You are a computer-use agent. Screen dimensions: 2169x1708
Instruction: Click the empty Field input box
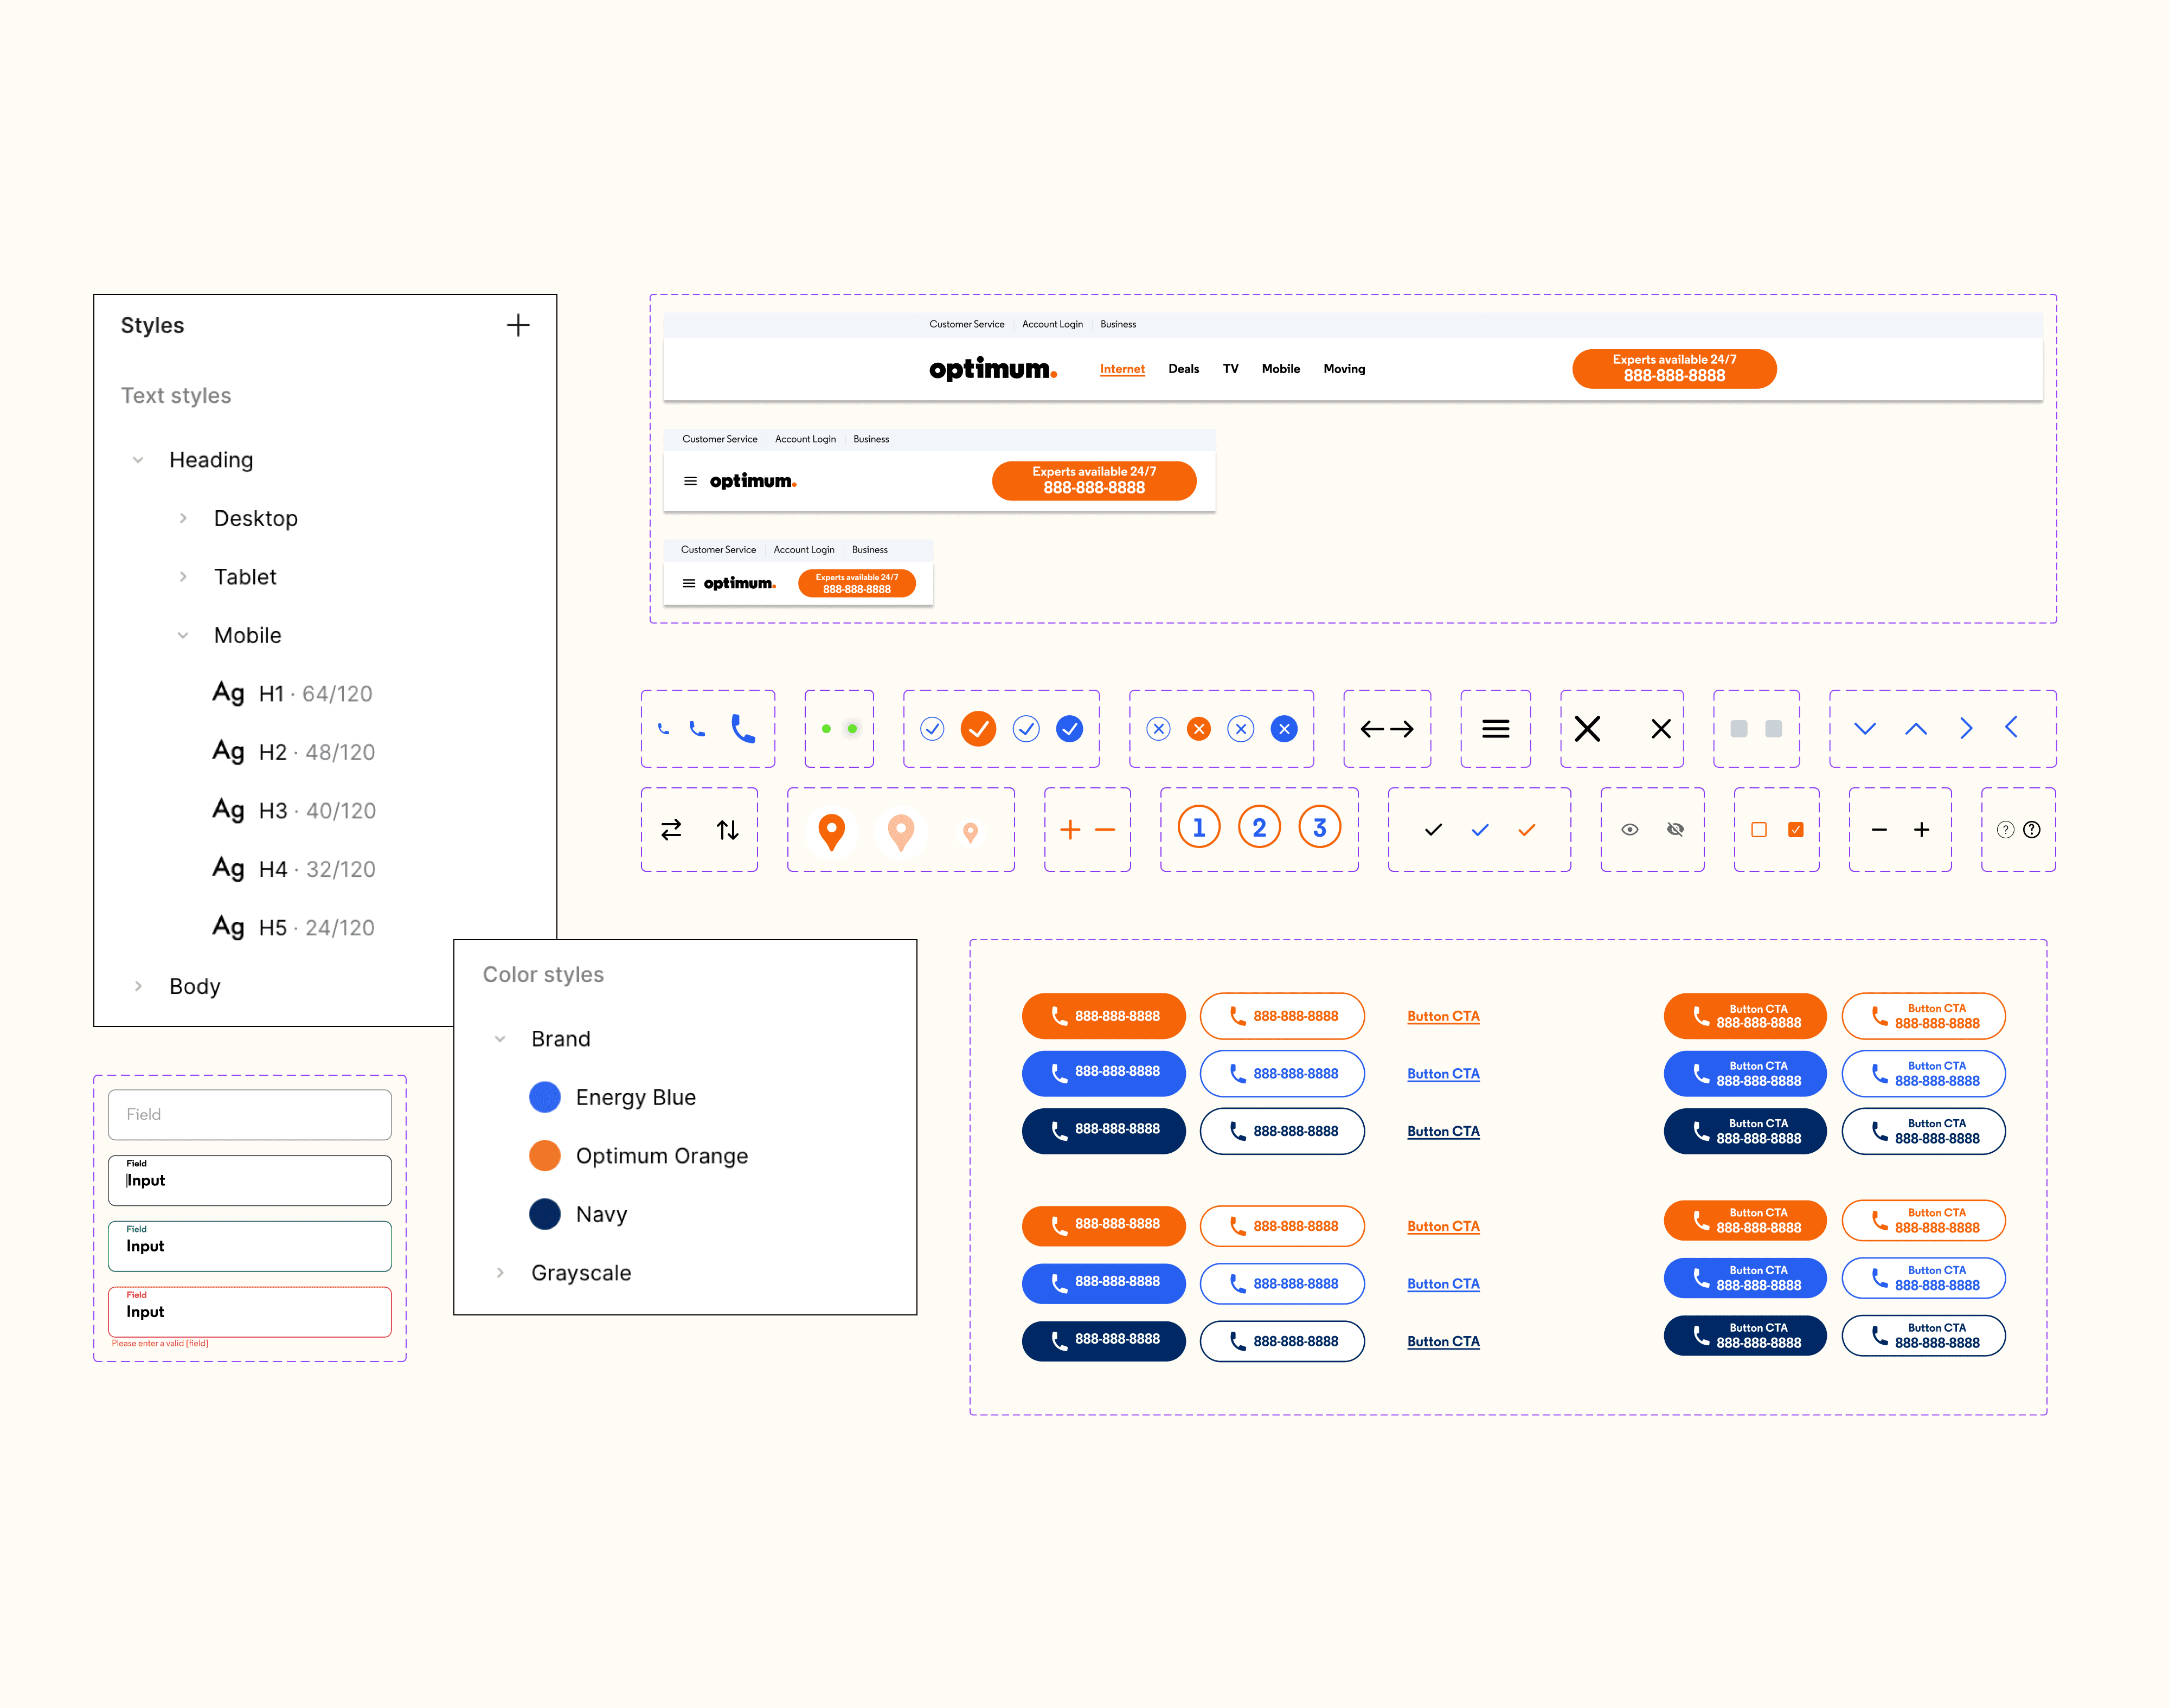[250, 1114]
